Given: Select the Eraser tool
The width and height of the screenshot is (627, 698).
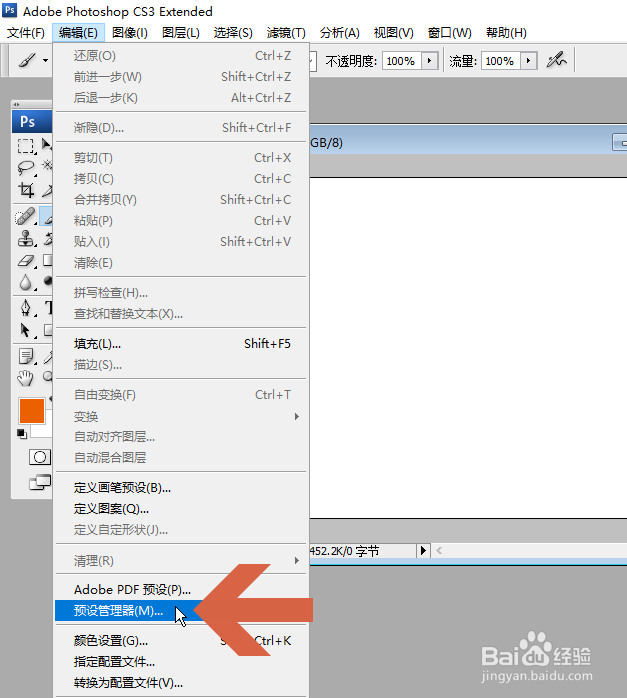Looking at the screenshot, I should tap(25, 260).
